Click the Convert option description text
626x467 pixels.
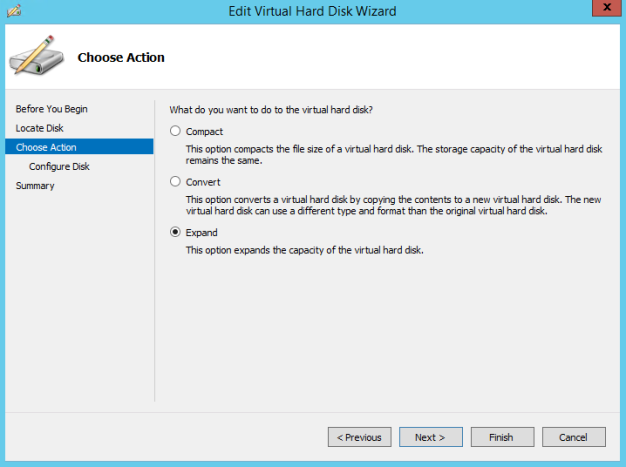click(x=394, y=204)
